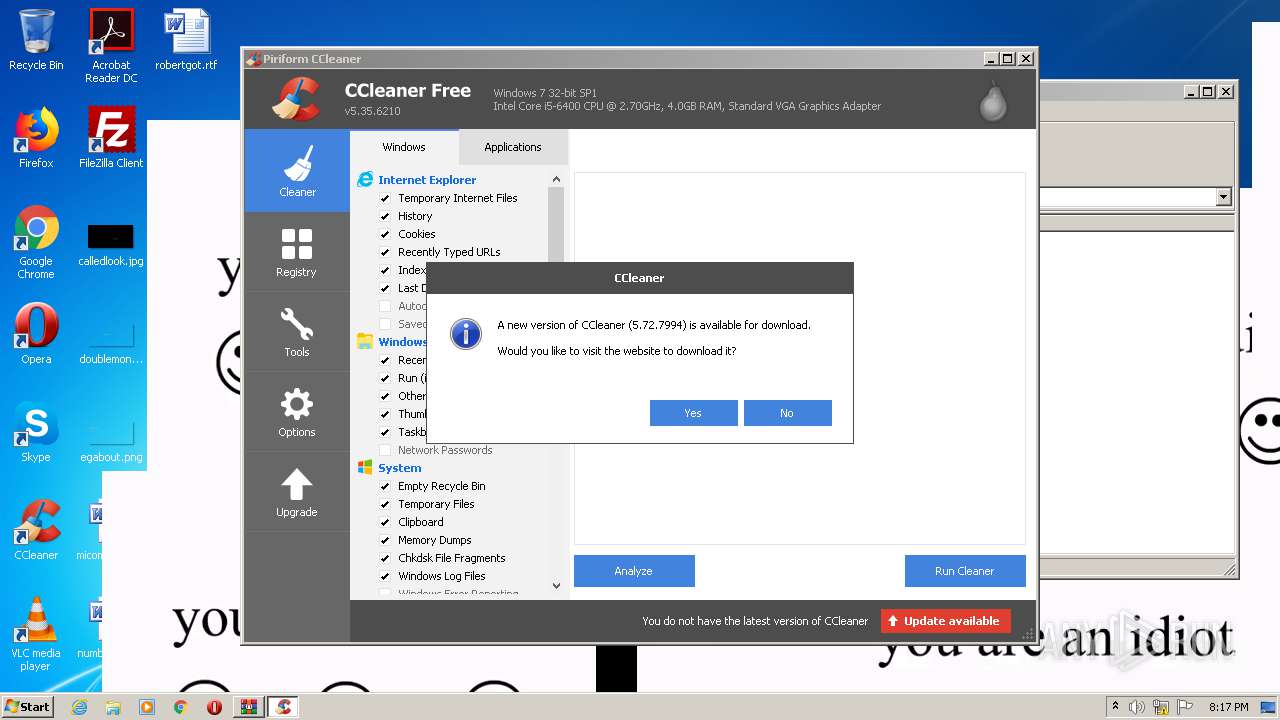
Task: Open Recycle Bin desktop icon
Action: (x=36, y=40)
